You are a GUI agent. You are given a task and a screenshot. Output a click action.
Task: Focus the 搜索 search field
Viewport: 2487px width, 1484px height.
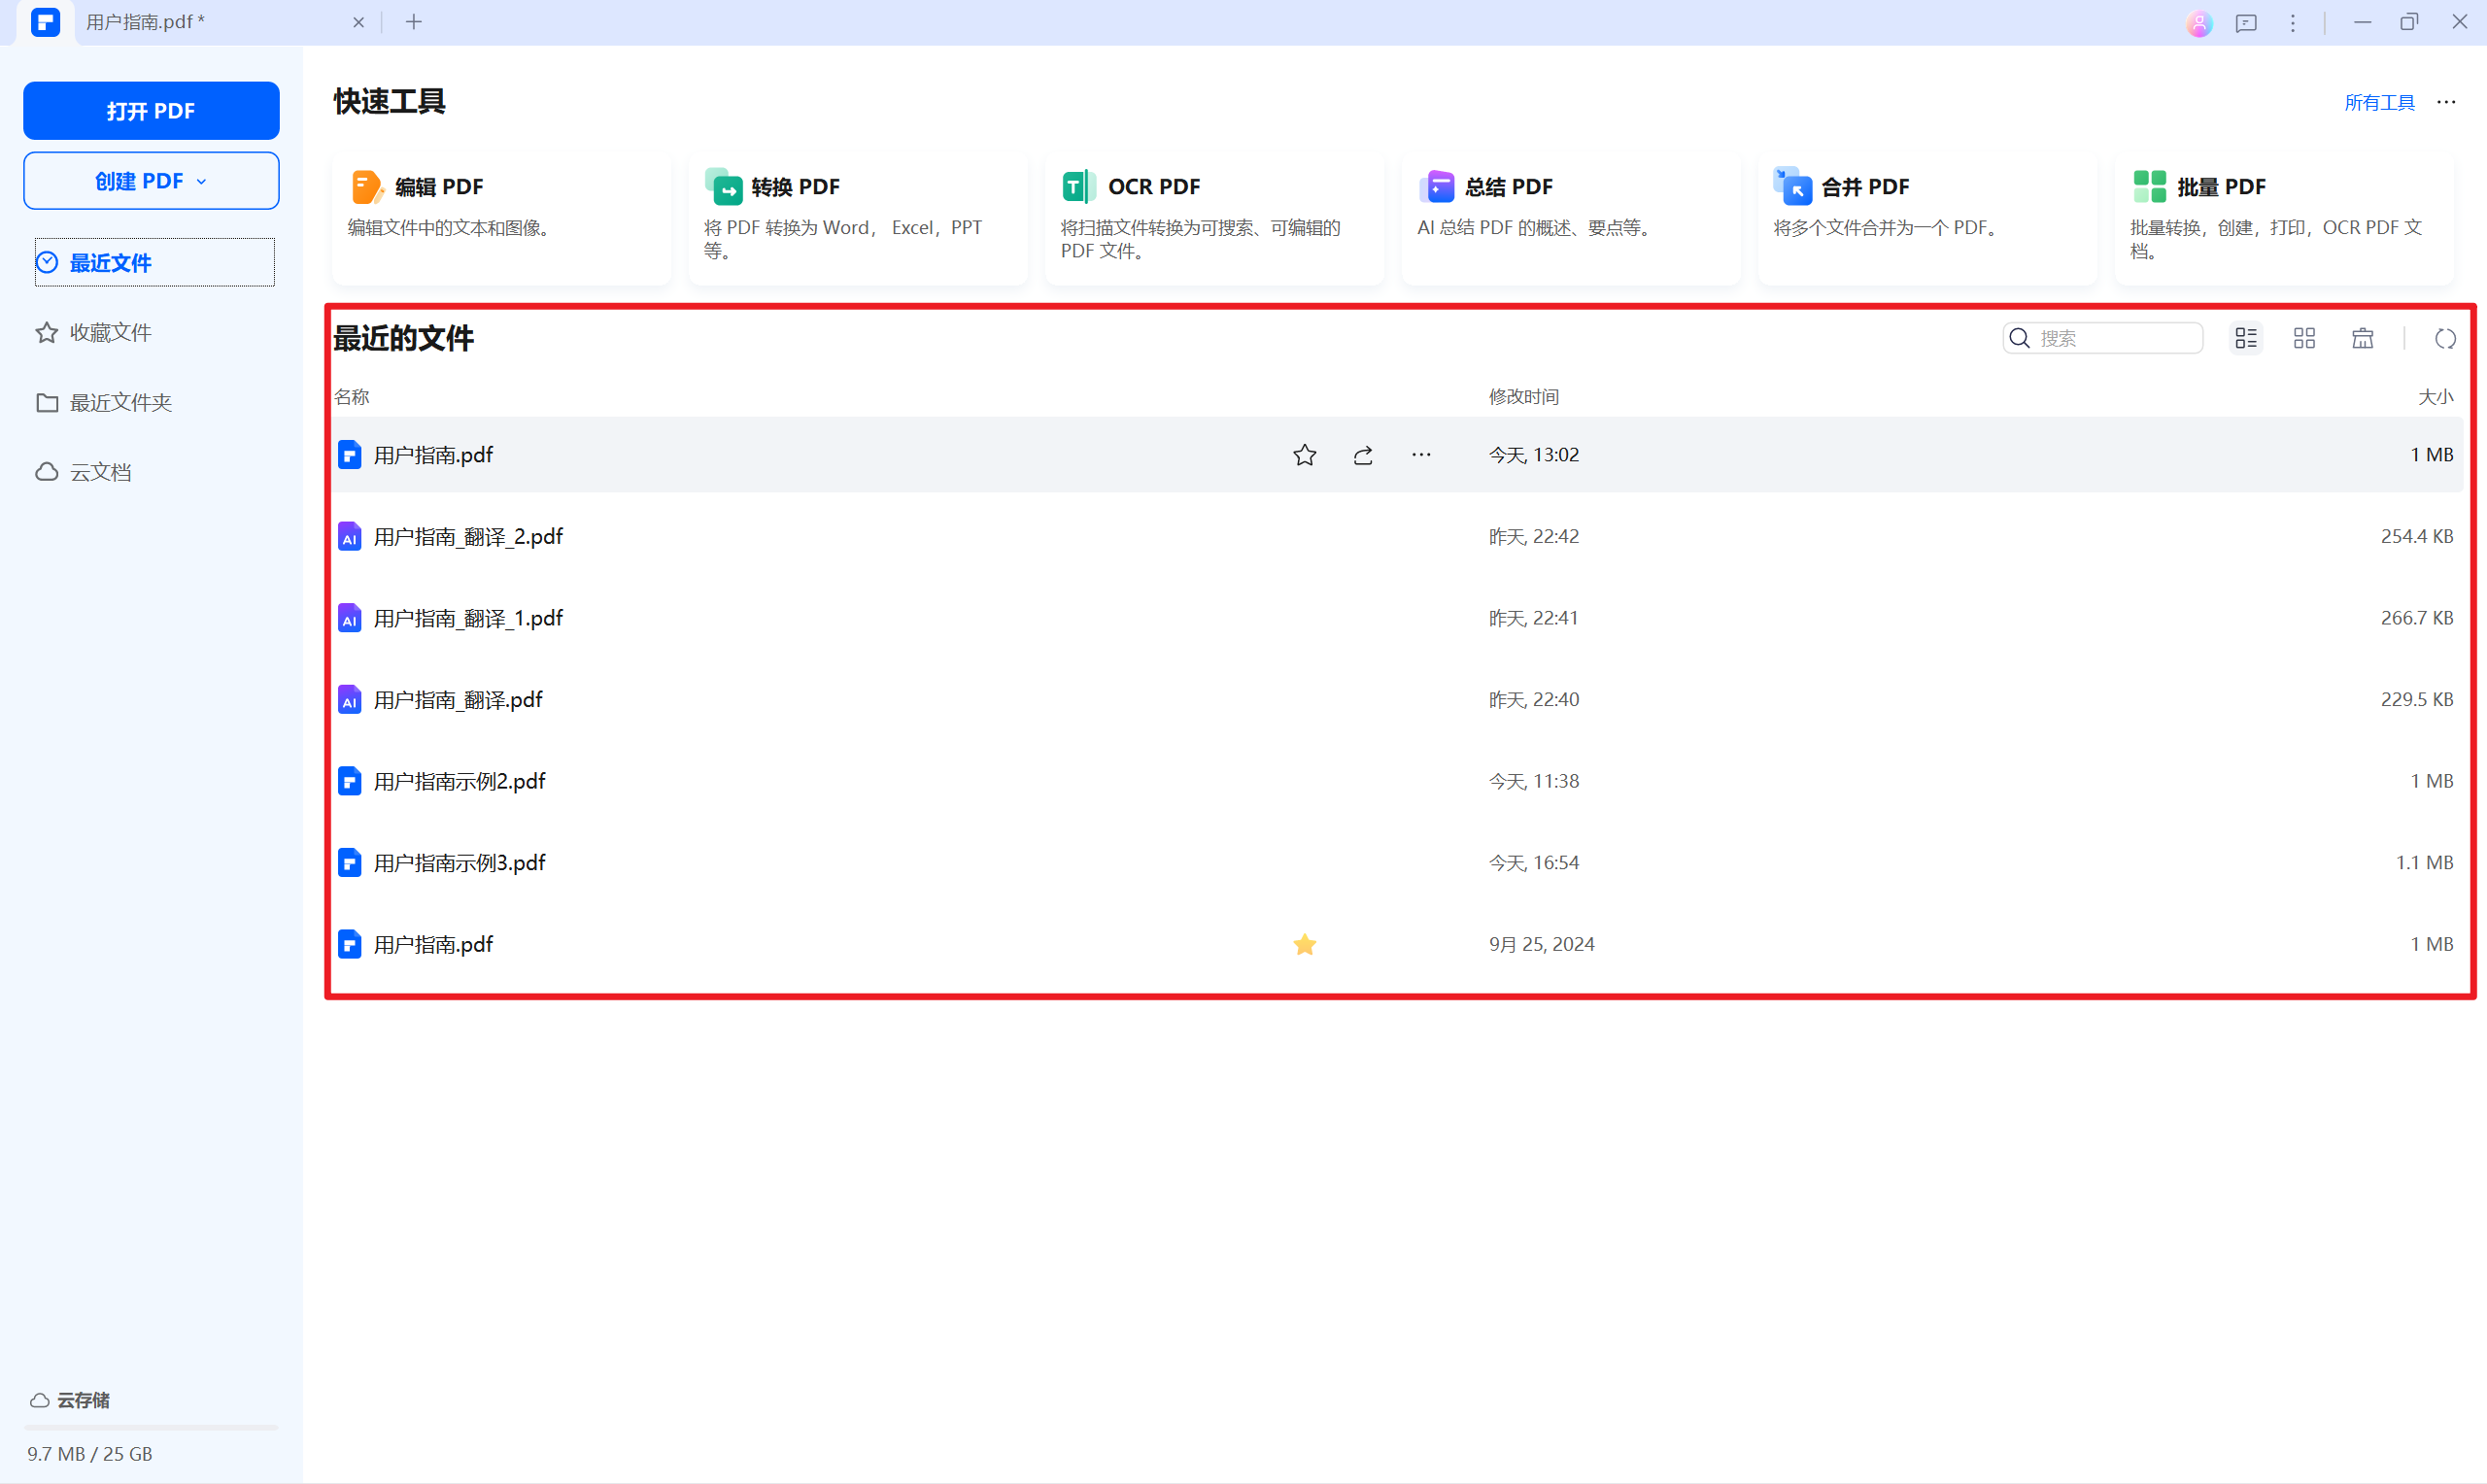[x=2115, y=339]
